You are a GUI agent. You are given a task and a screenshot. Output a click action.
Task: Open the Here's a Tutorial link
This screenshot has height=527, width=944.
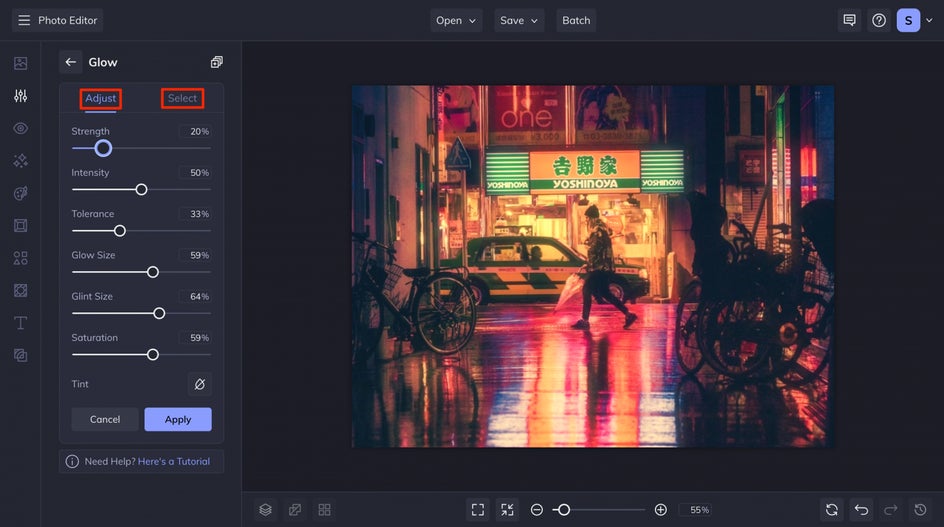coord(174,462)
